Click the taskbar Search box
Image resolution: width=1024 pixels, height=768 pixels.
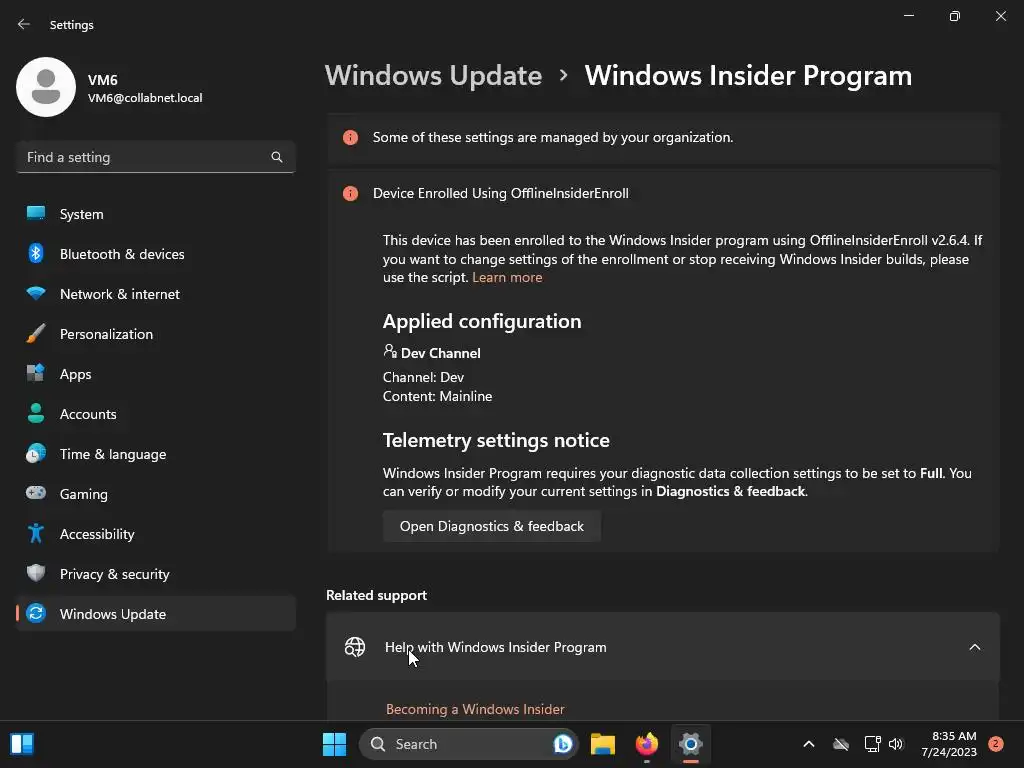[468, 744]
